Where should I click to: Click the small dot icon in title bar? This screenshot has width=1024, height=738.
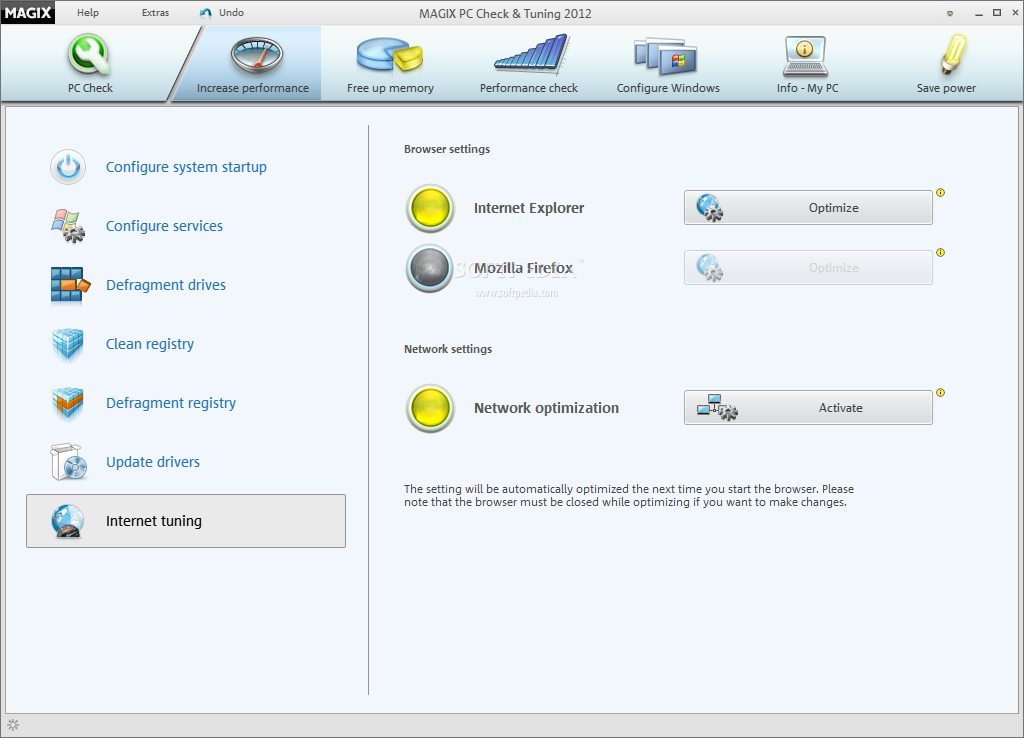point(950,13)
